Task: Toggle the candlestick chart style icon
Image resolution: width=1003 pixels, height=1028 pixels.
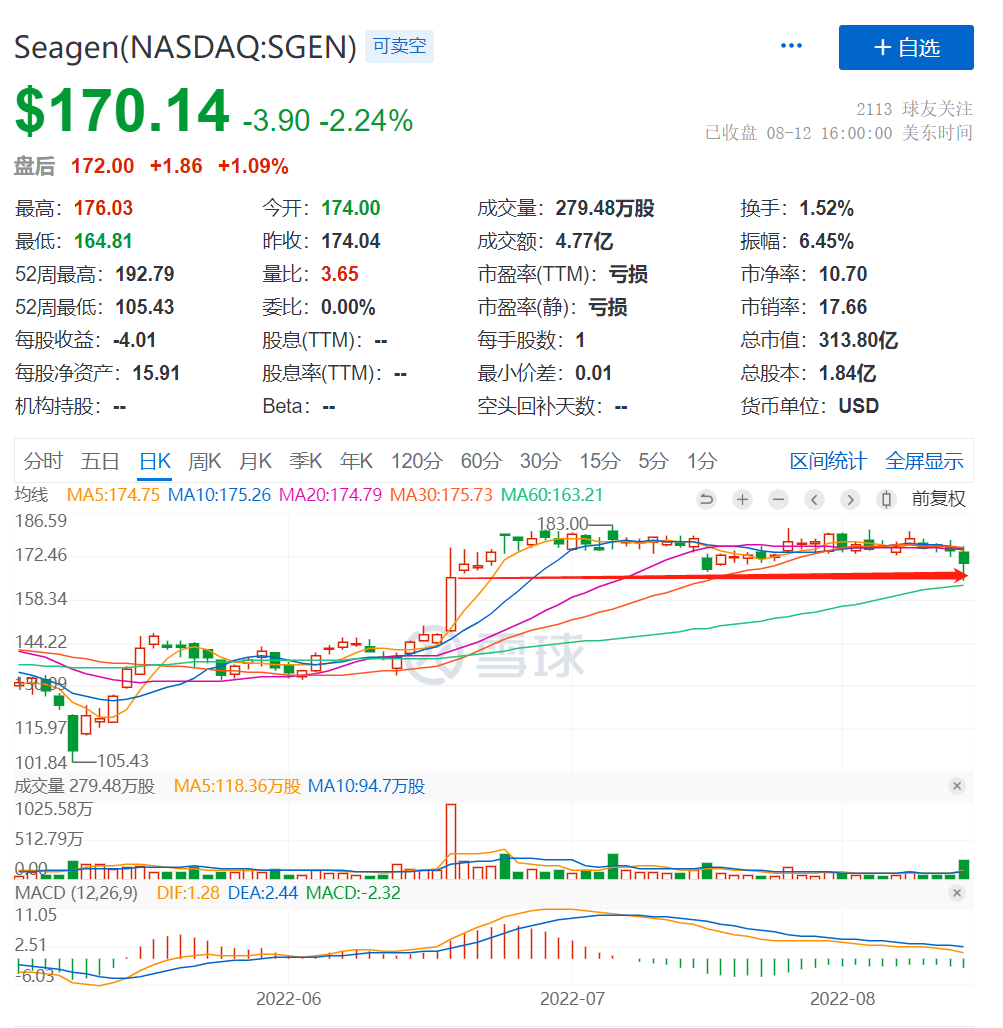Action: point(885,499)
